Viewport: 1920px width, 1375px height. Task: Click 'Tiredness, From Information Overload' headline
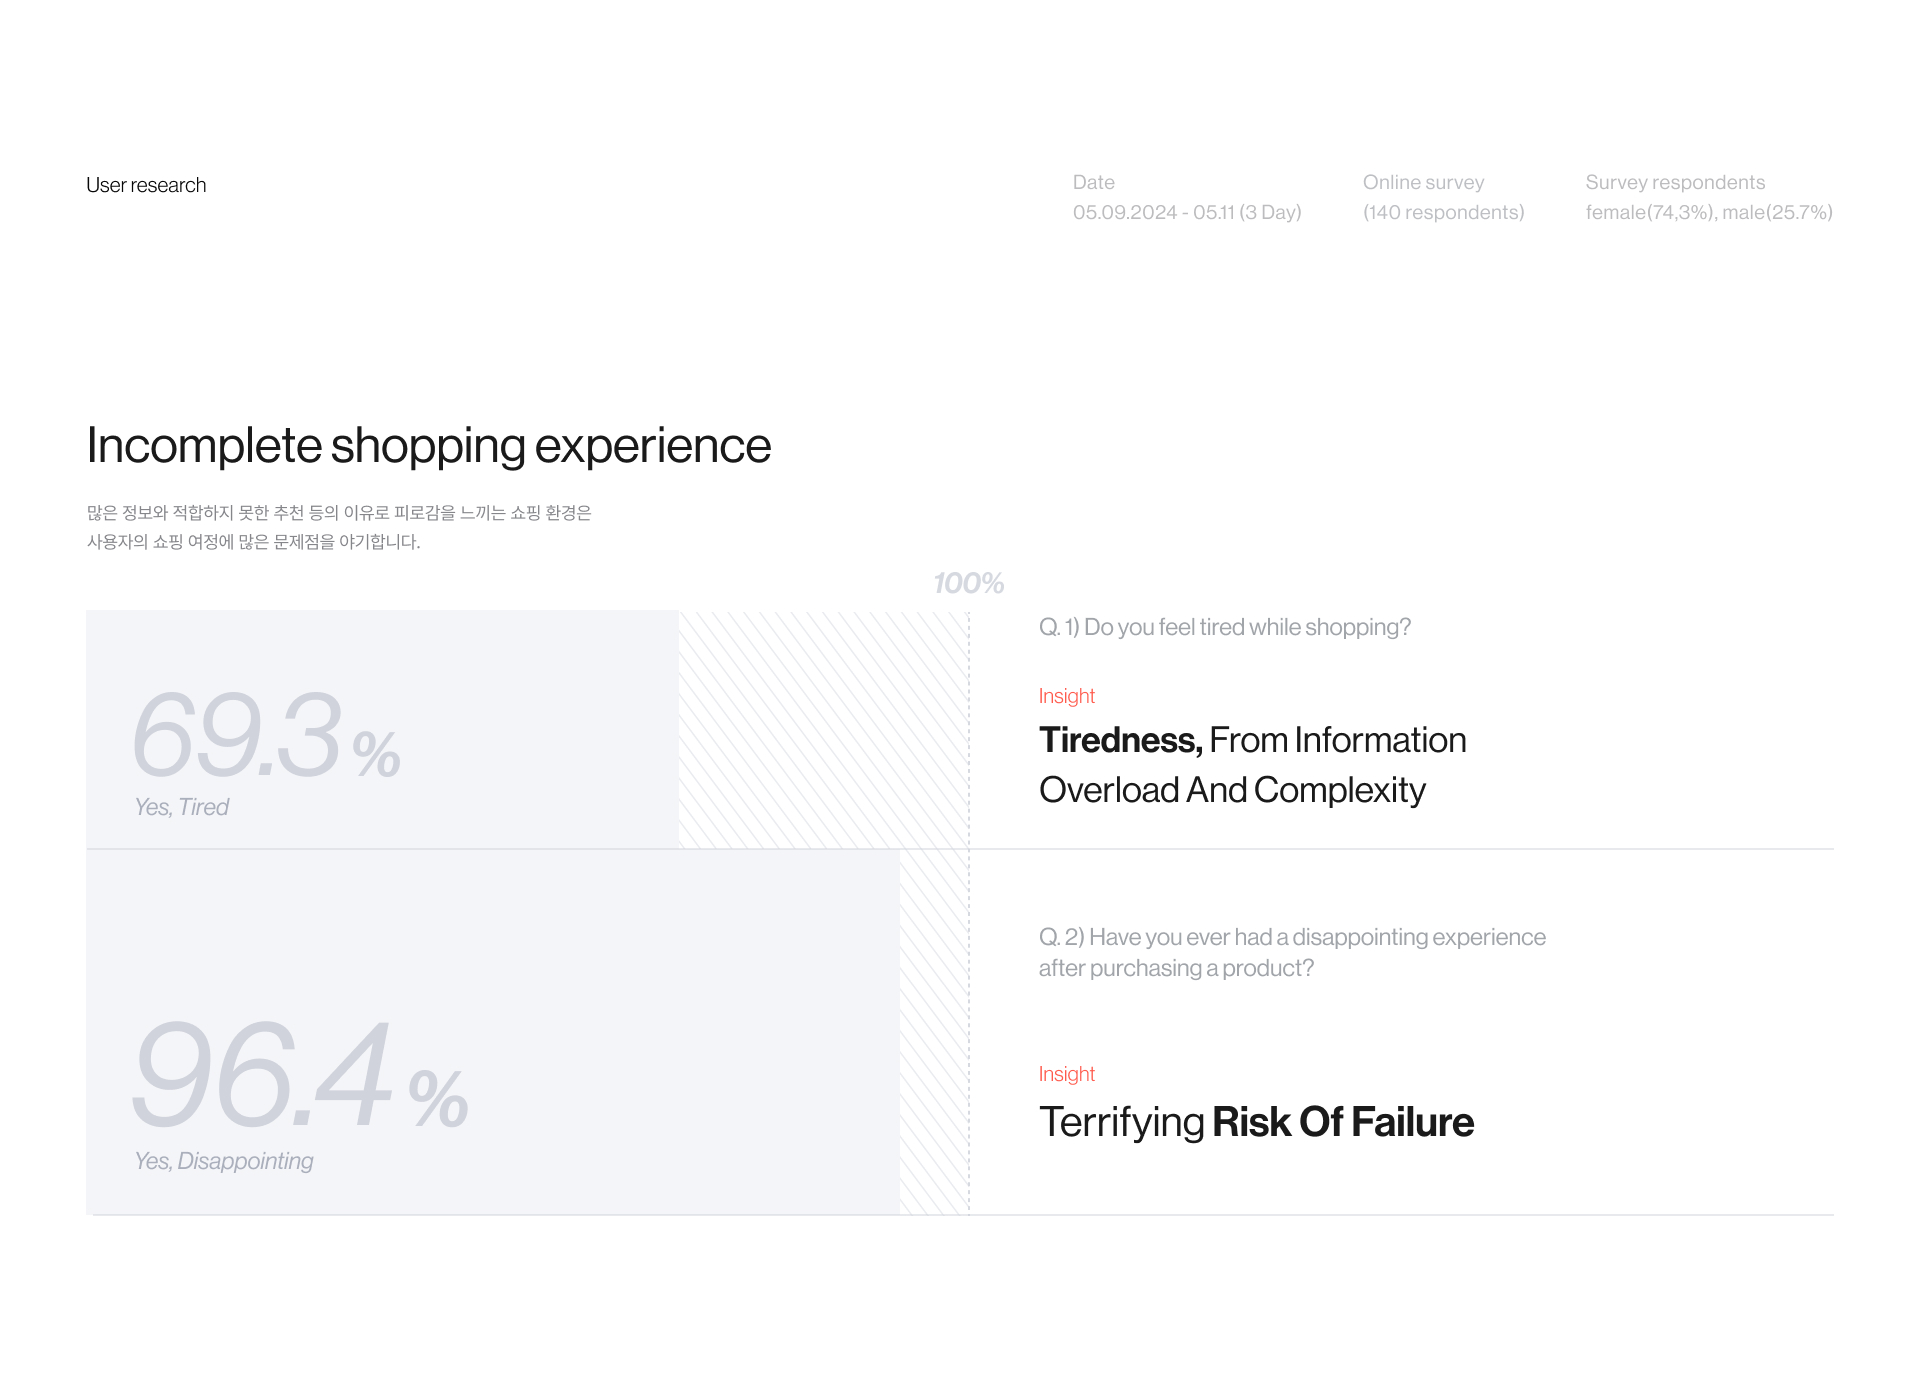(1252, 765)
